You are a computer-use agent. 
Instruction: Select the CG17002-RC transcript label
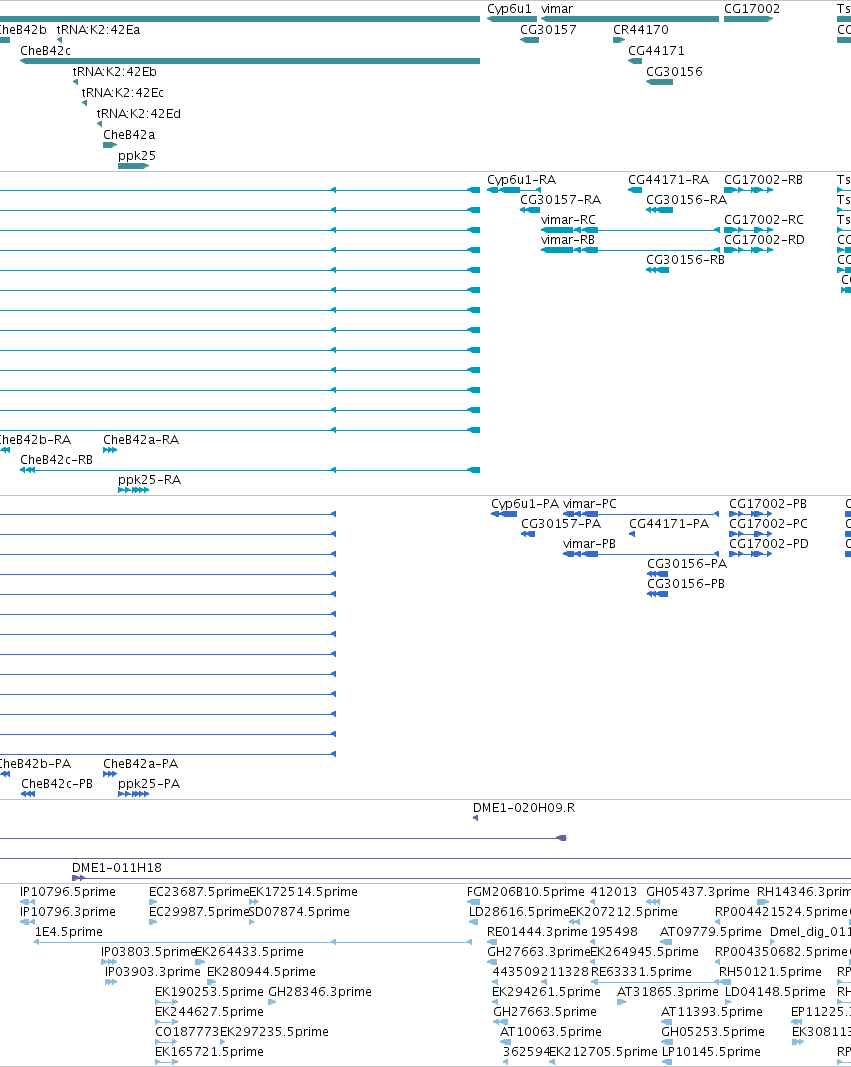click(764, 220)
